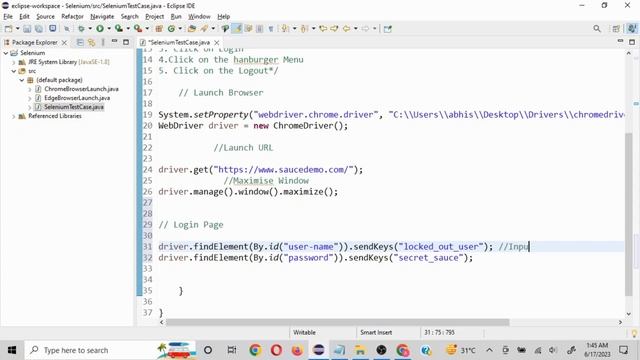
Task: Select the SeleniumTestCase.java editor tab
Action: (179, 42)
